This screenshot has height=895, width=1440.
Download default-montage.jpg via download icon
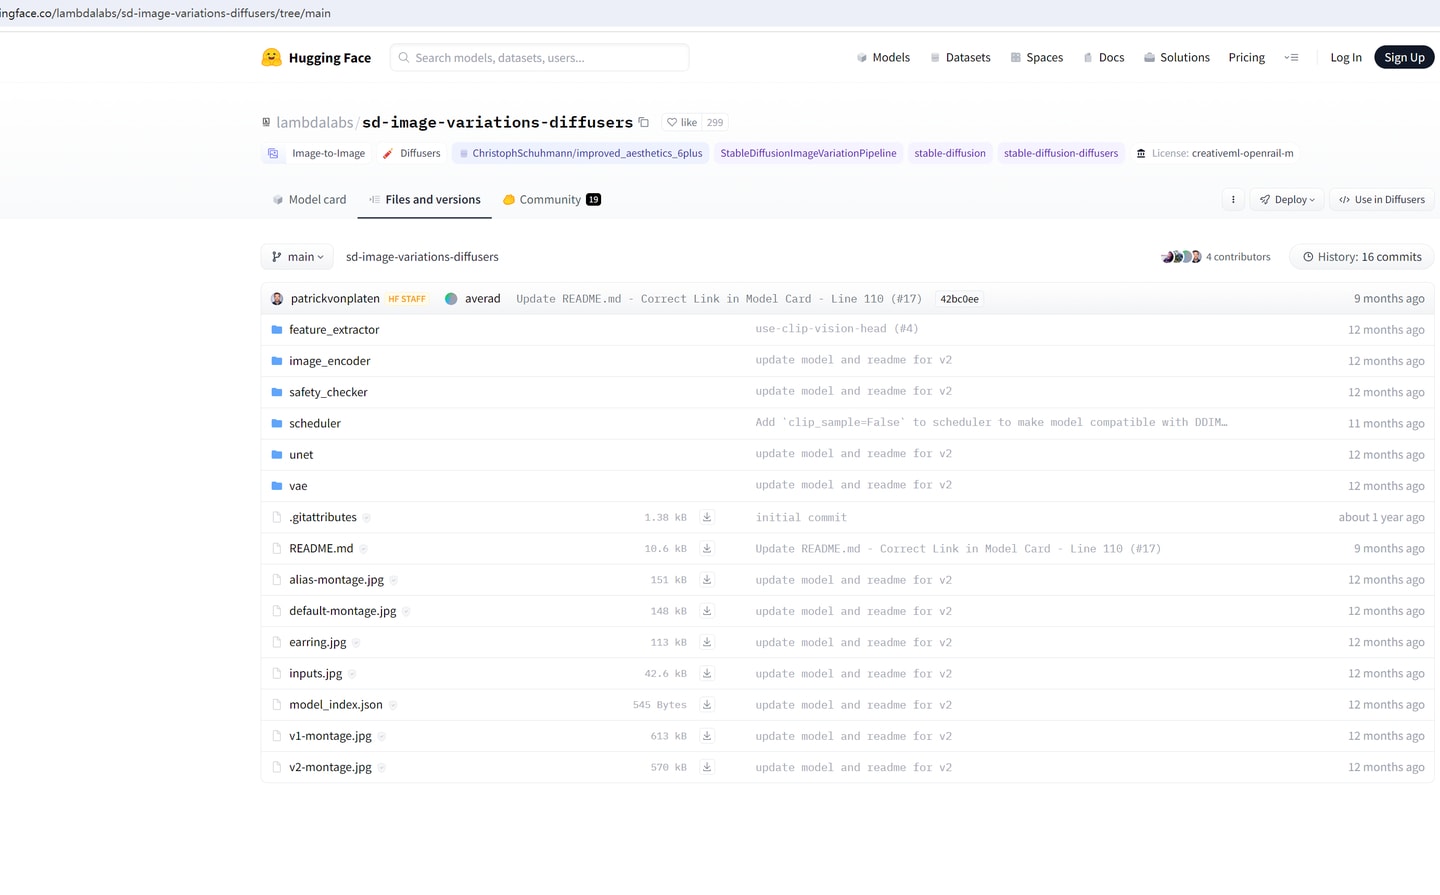click(707, 611)
